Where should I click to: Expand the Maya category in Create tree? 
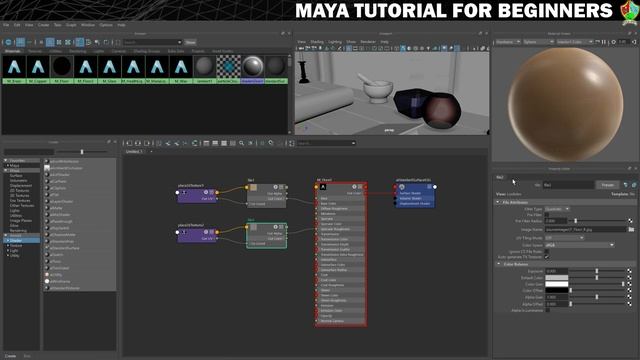pos(8,166)
